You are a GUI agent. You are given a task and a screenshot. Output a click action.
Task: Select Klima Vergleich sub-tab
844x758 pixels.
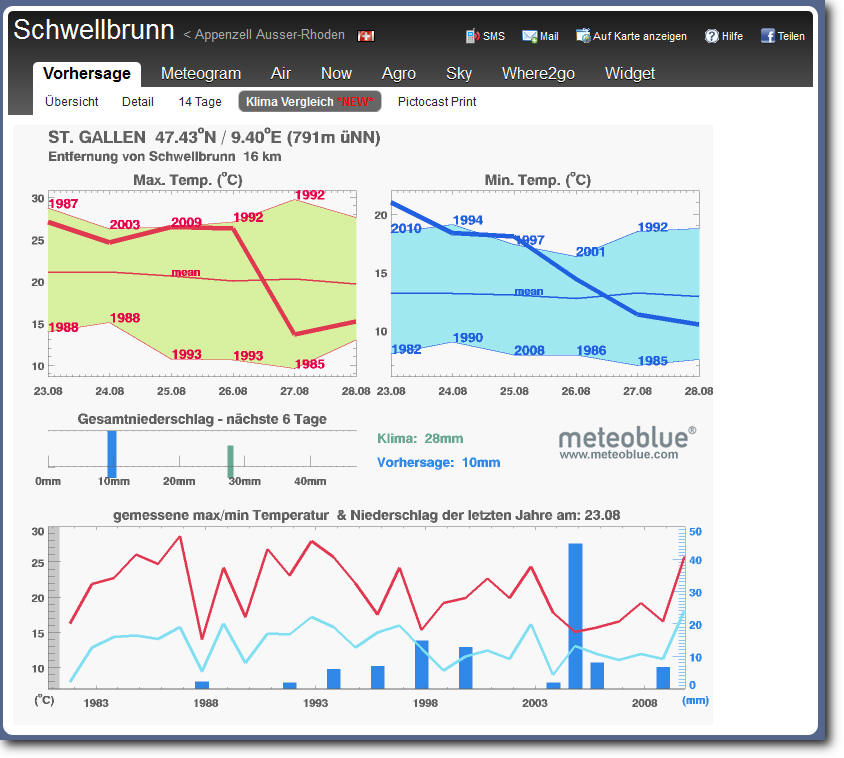tap(309, 102)
